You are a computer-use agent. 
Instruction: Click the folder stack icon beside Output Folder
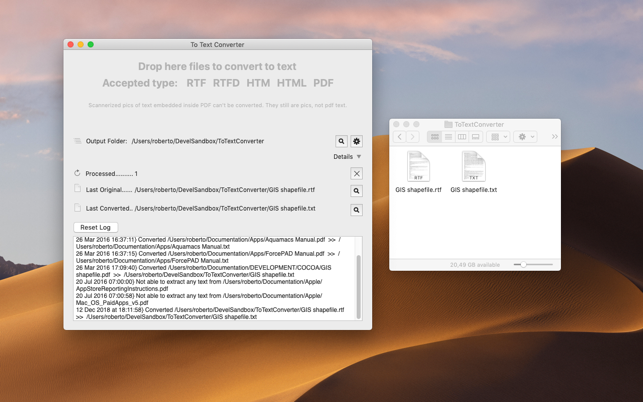pyautogui.click(x=77, y=141)
